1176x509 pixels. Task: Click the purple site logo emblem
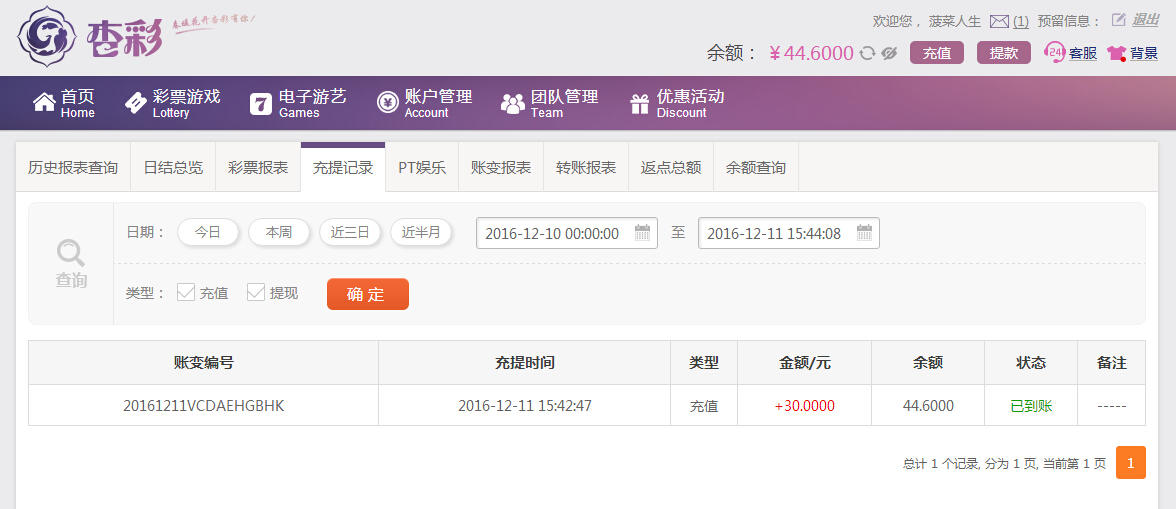click(47, 36)
